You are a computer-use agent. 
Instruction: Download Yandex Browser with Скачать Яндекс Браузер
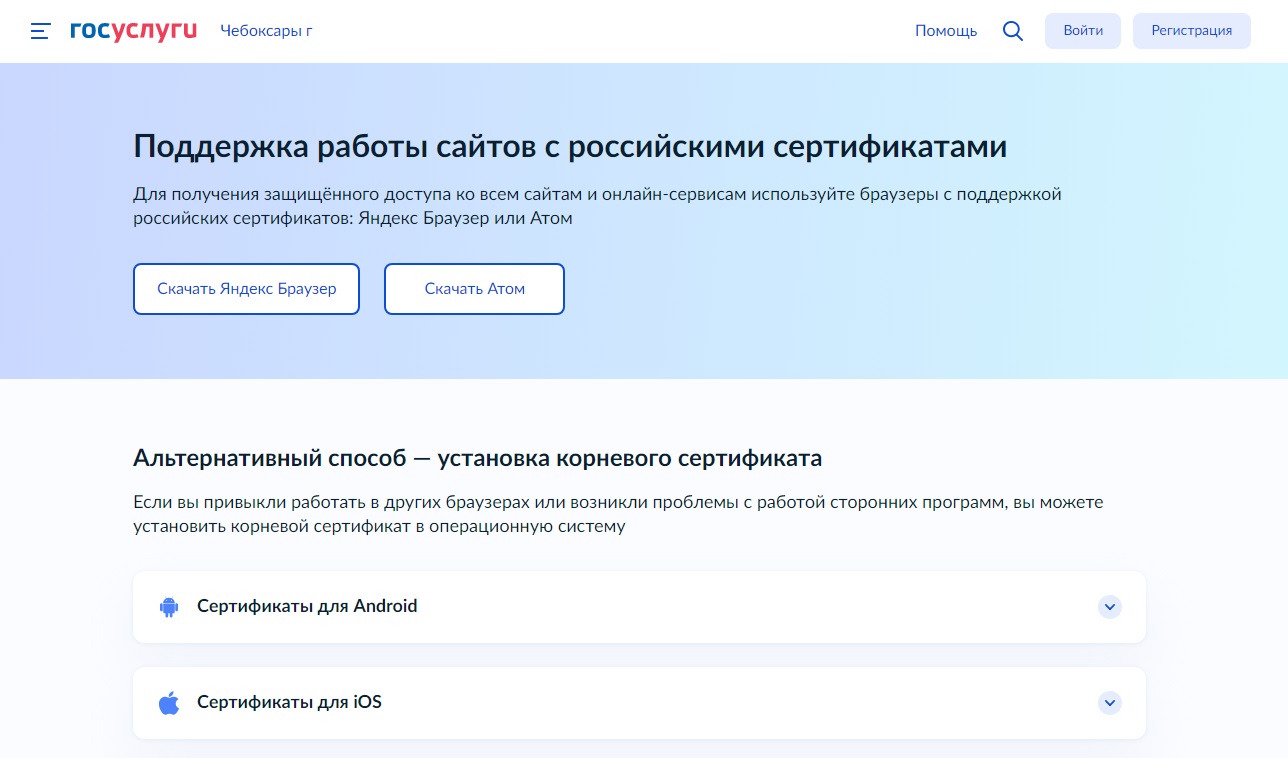click(246, 289)
